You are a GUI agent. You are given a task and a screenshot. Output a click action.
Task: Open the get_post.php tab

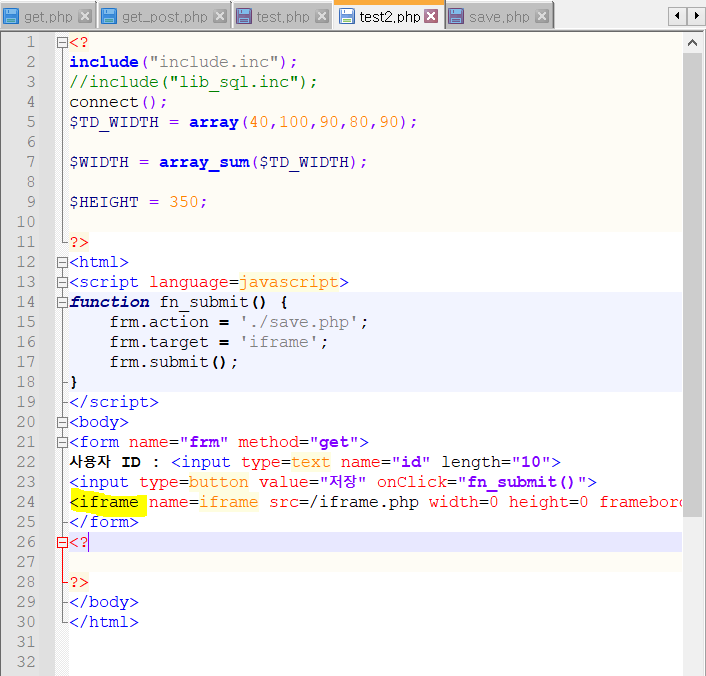164,17
